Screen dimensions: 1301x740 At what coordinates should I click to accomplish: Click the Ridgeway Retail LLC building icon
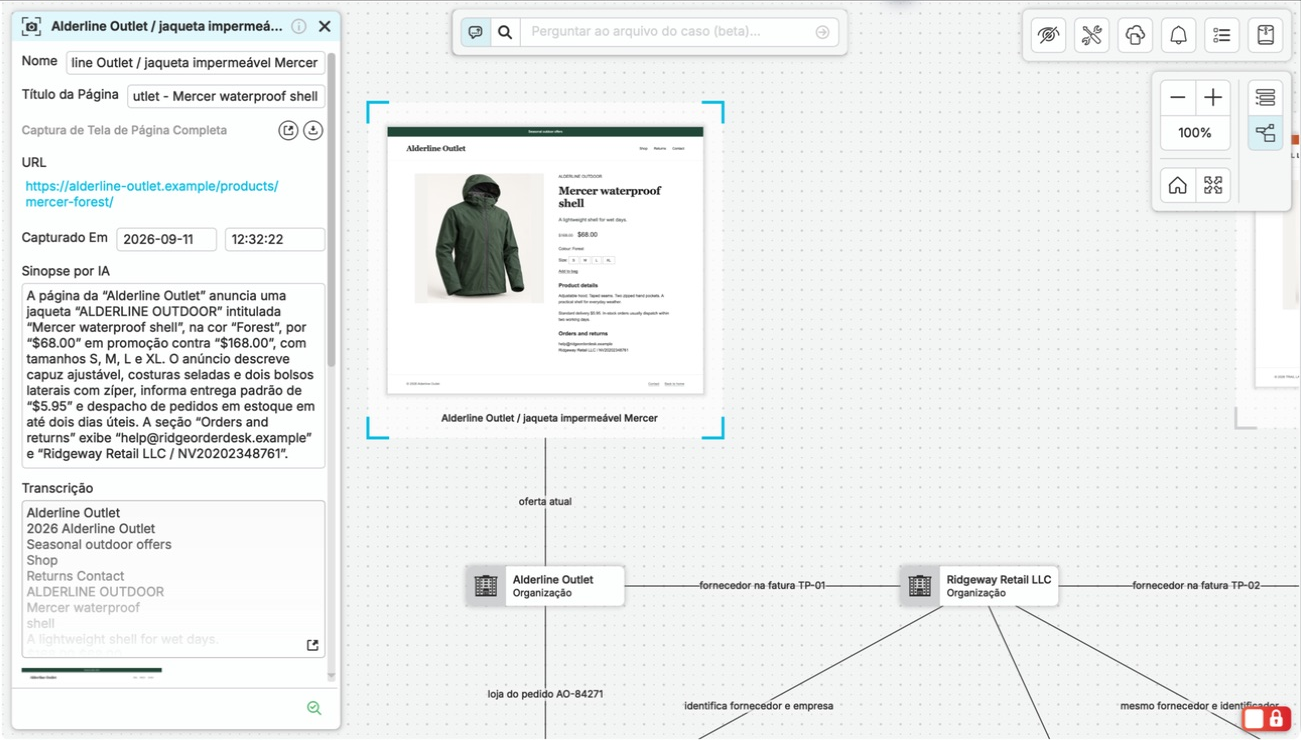[x=920, y=586]
